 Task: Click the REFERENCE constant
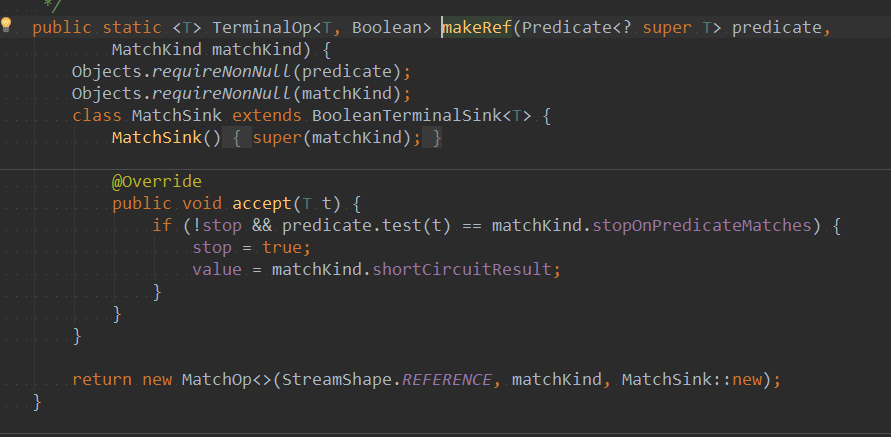click(x=447, y=379)
